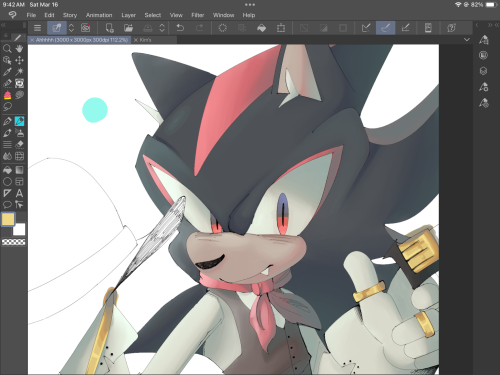Collapse the left palette with double arrows

pos(3,25)
